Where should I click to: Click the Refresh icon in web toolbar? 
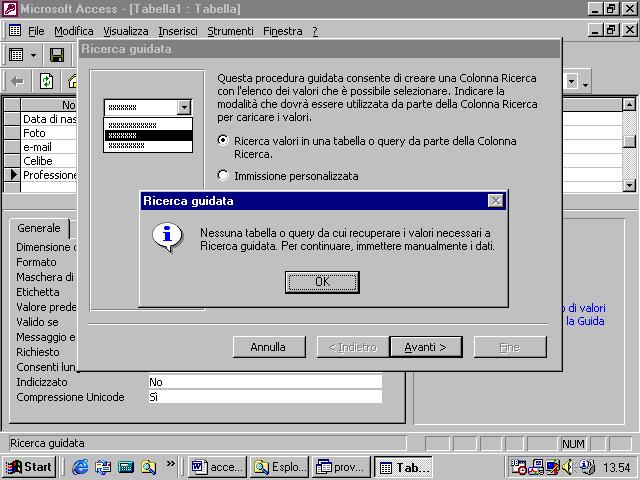46,81
